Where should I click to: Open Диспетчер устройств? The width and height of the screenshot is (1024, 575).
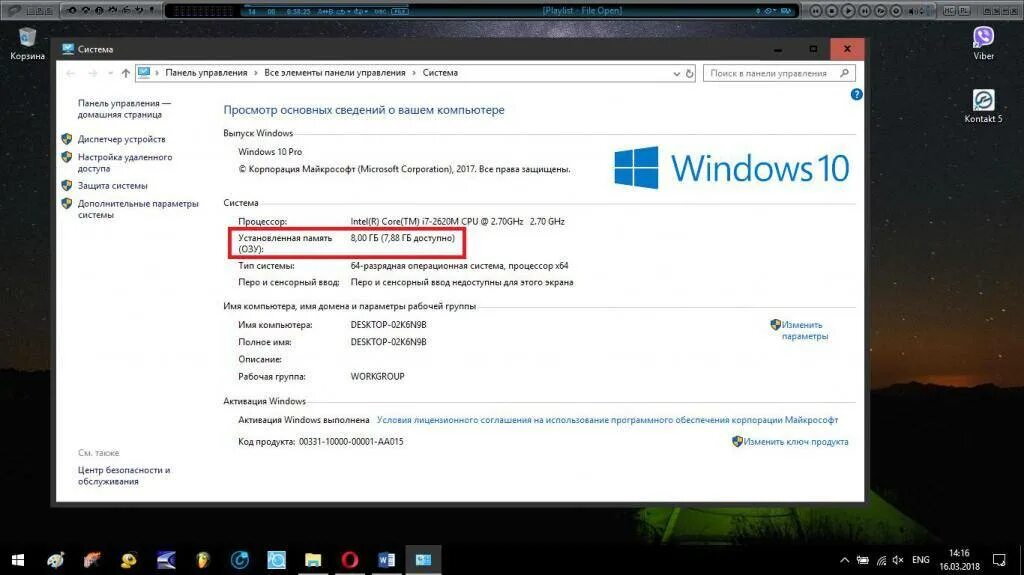coord(121,139)
